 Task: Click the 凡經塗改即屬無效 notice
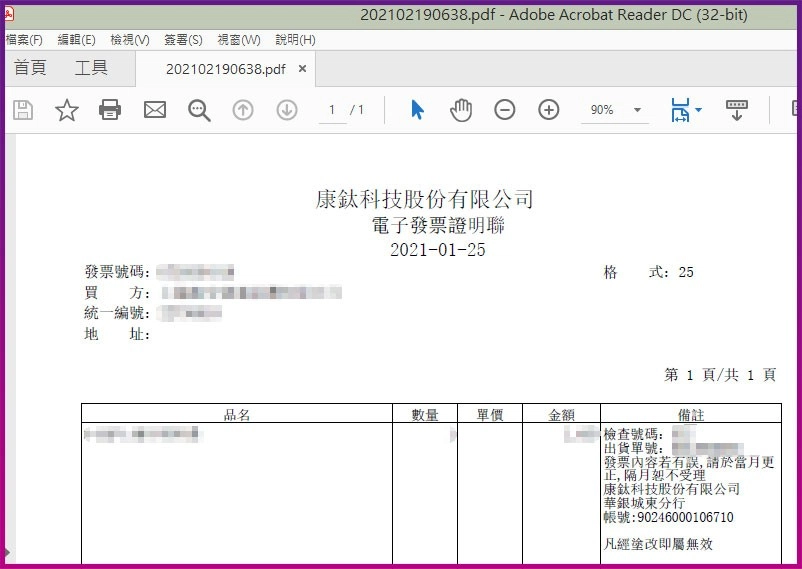658,543
